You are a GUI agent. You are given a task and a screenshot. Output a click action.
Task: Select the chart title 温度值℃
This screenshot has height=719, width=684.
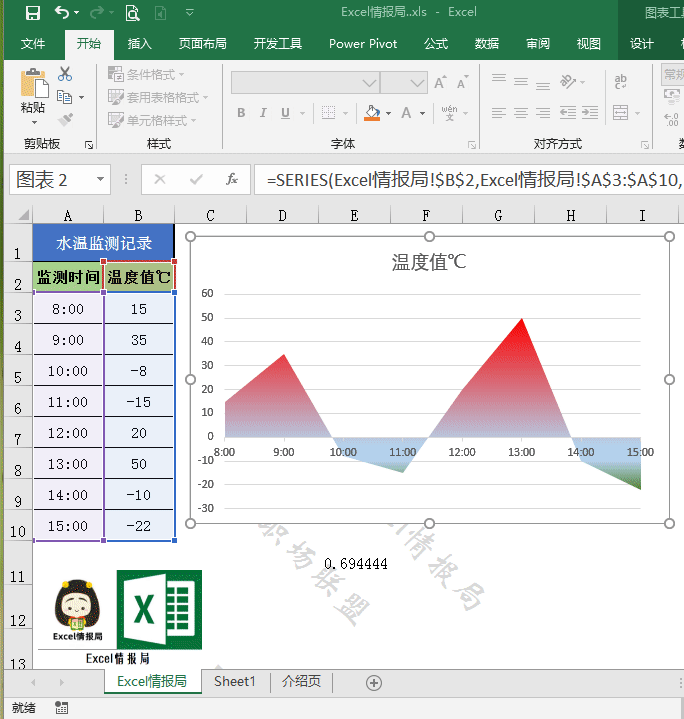[x=429, y=262]
